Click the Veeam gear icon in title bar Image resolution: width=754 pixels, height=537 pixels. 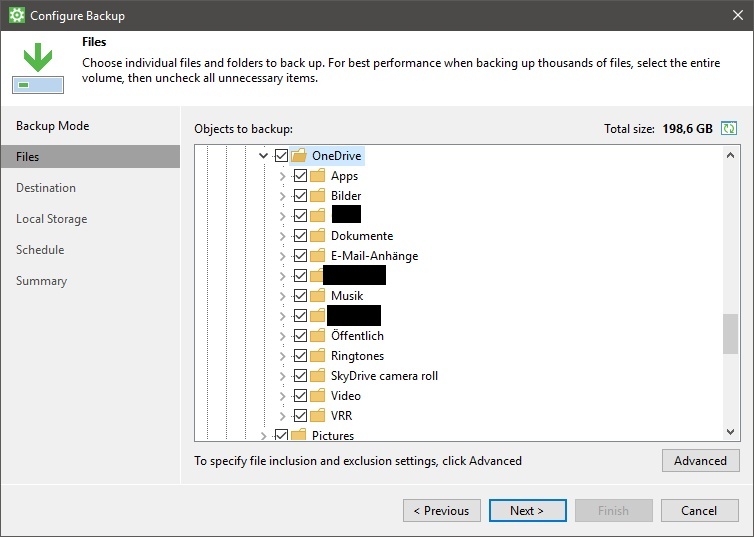point(16,15)
